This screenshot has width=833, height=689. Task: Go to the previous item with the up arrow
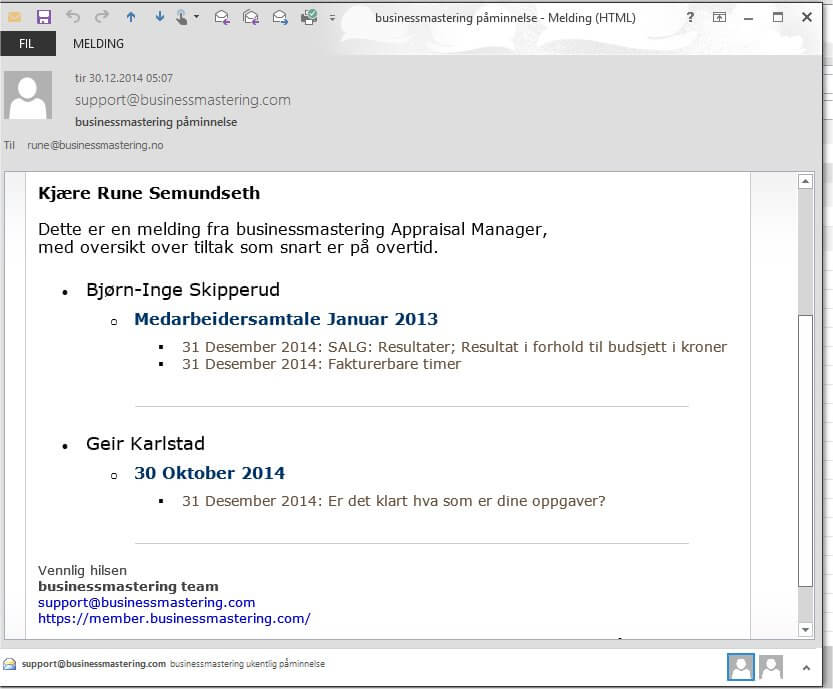[131, 18]
